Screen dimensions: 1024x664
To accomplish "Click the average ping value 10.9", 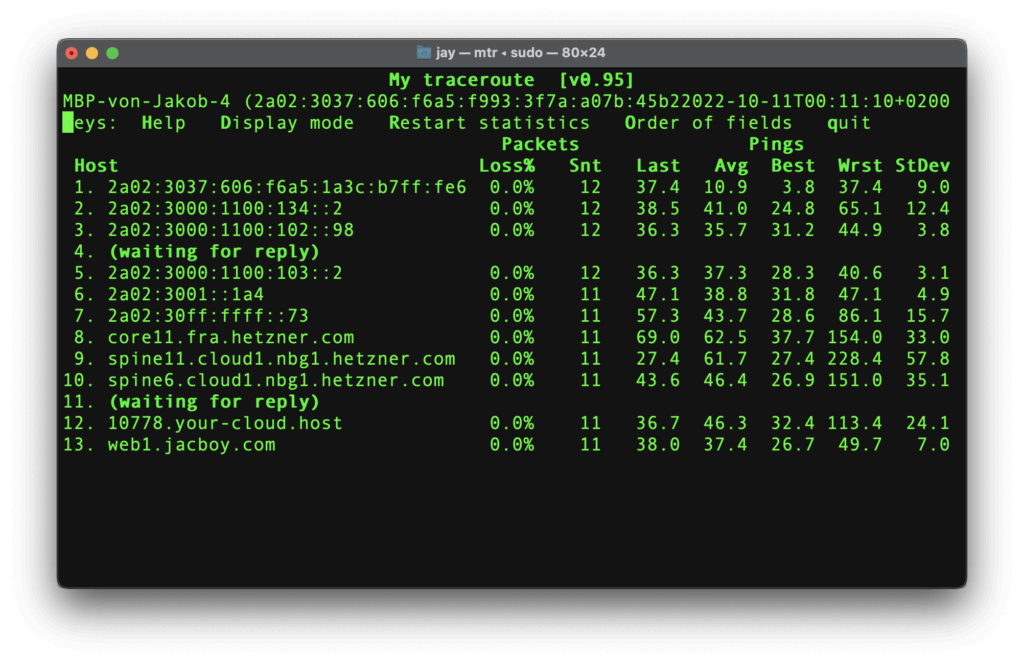I will click(x=725, y=187).
